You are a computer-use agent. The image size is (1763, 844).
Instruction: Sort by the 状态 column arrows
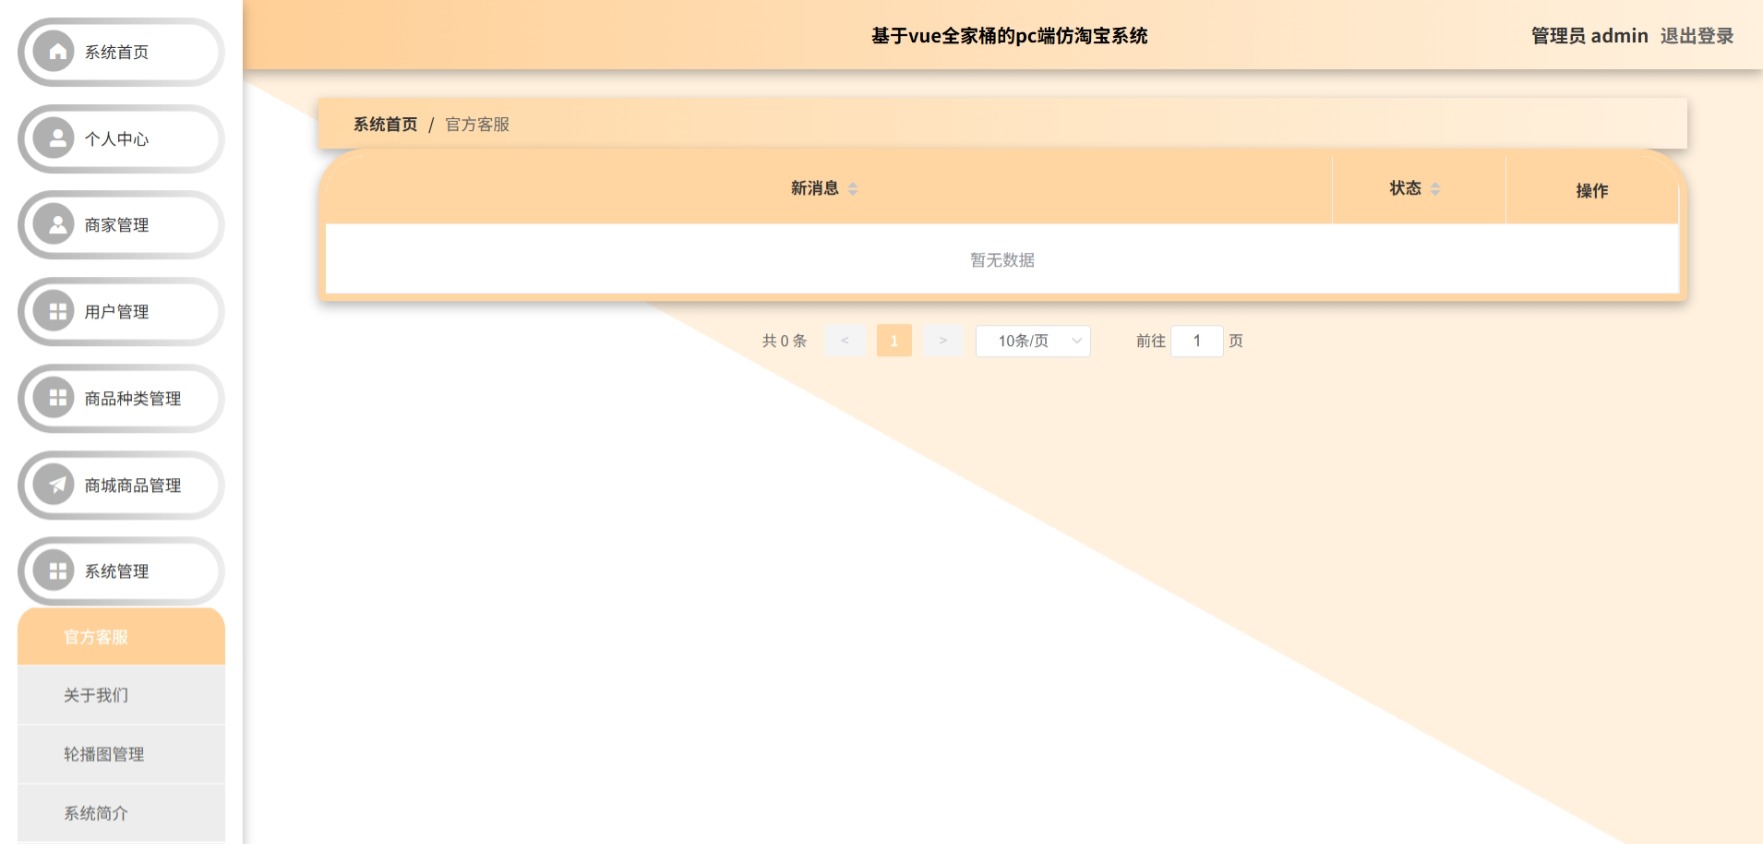[x=1435, y=188]
